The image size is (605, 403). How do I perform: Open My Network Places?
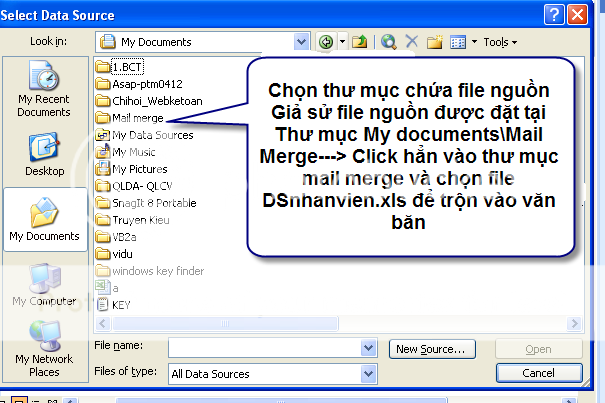tap(44, 349)
